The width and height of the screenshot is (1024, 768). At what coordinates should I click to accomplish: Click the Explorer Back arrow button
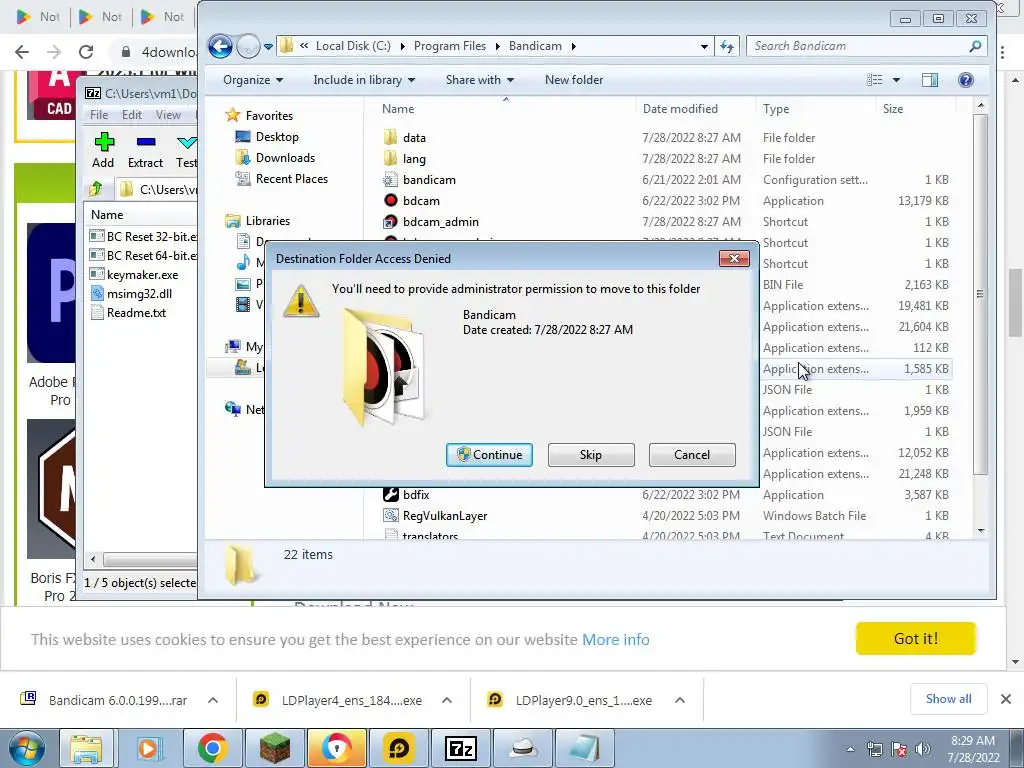(x=220, y=46)
